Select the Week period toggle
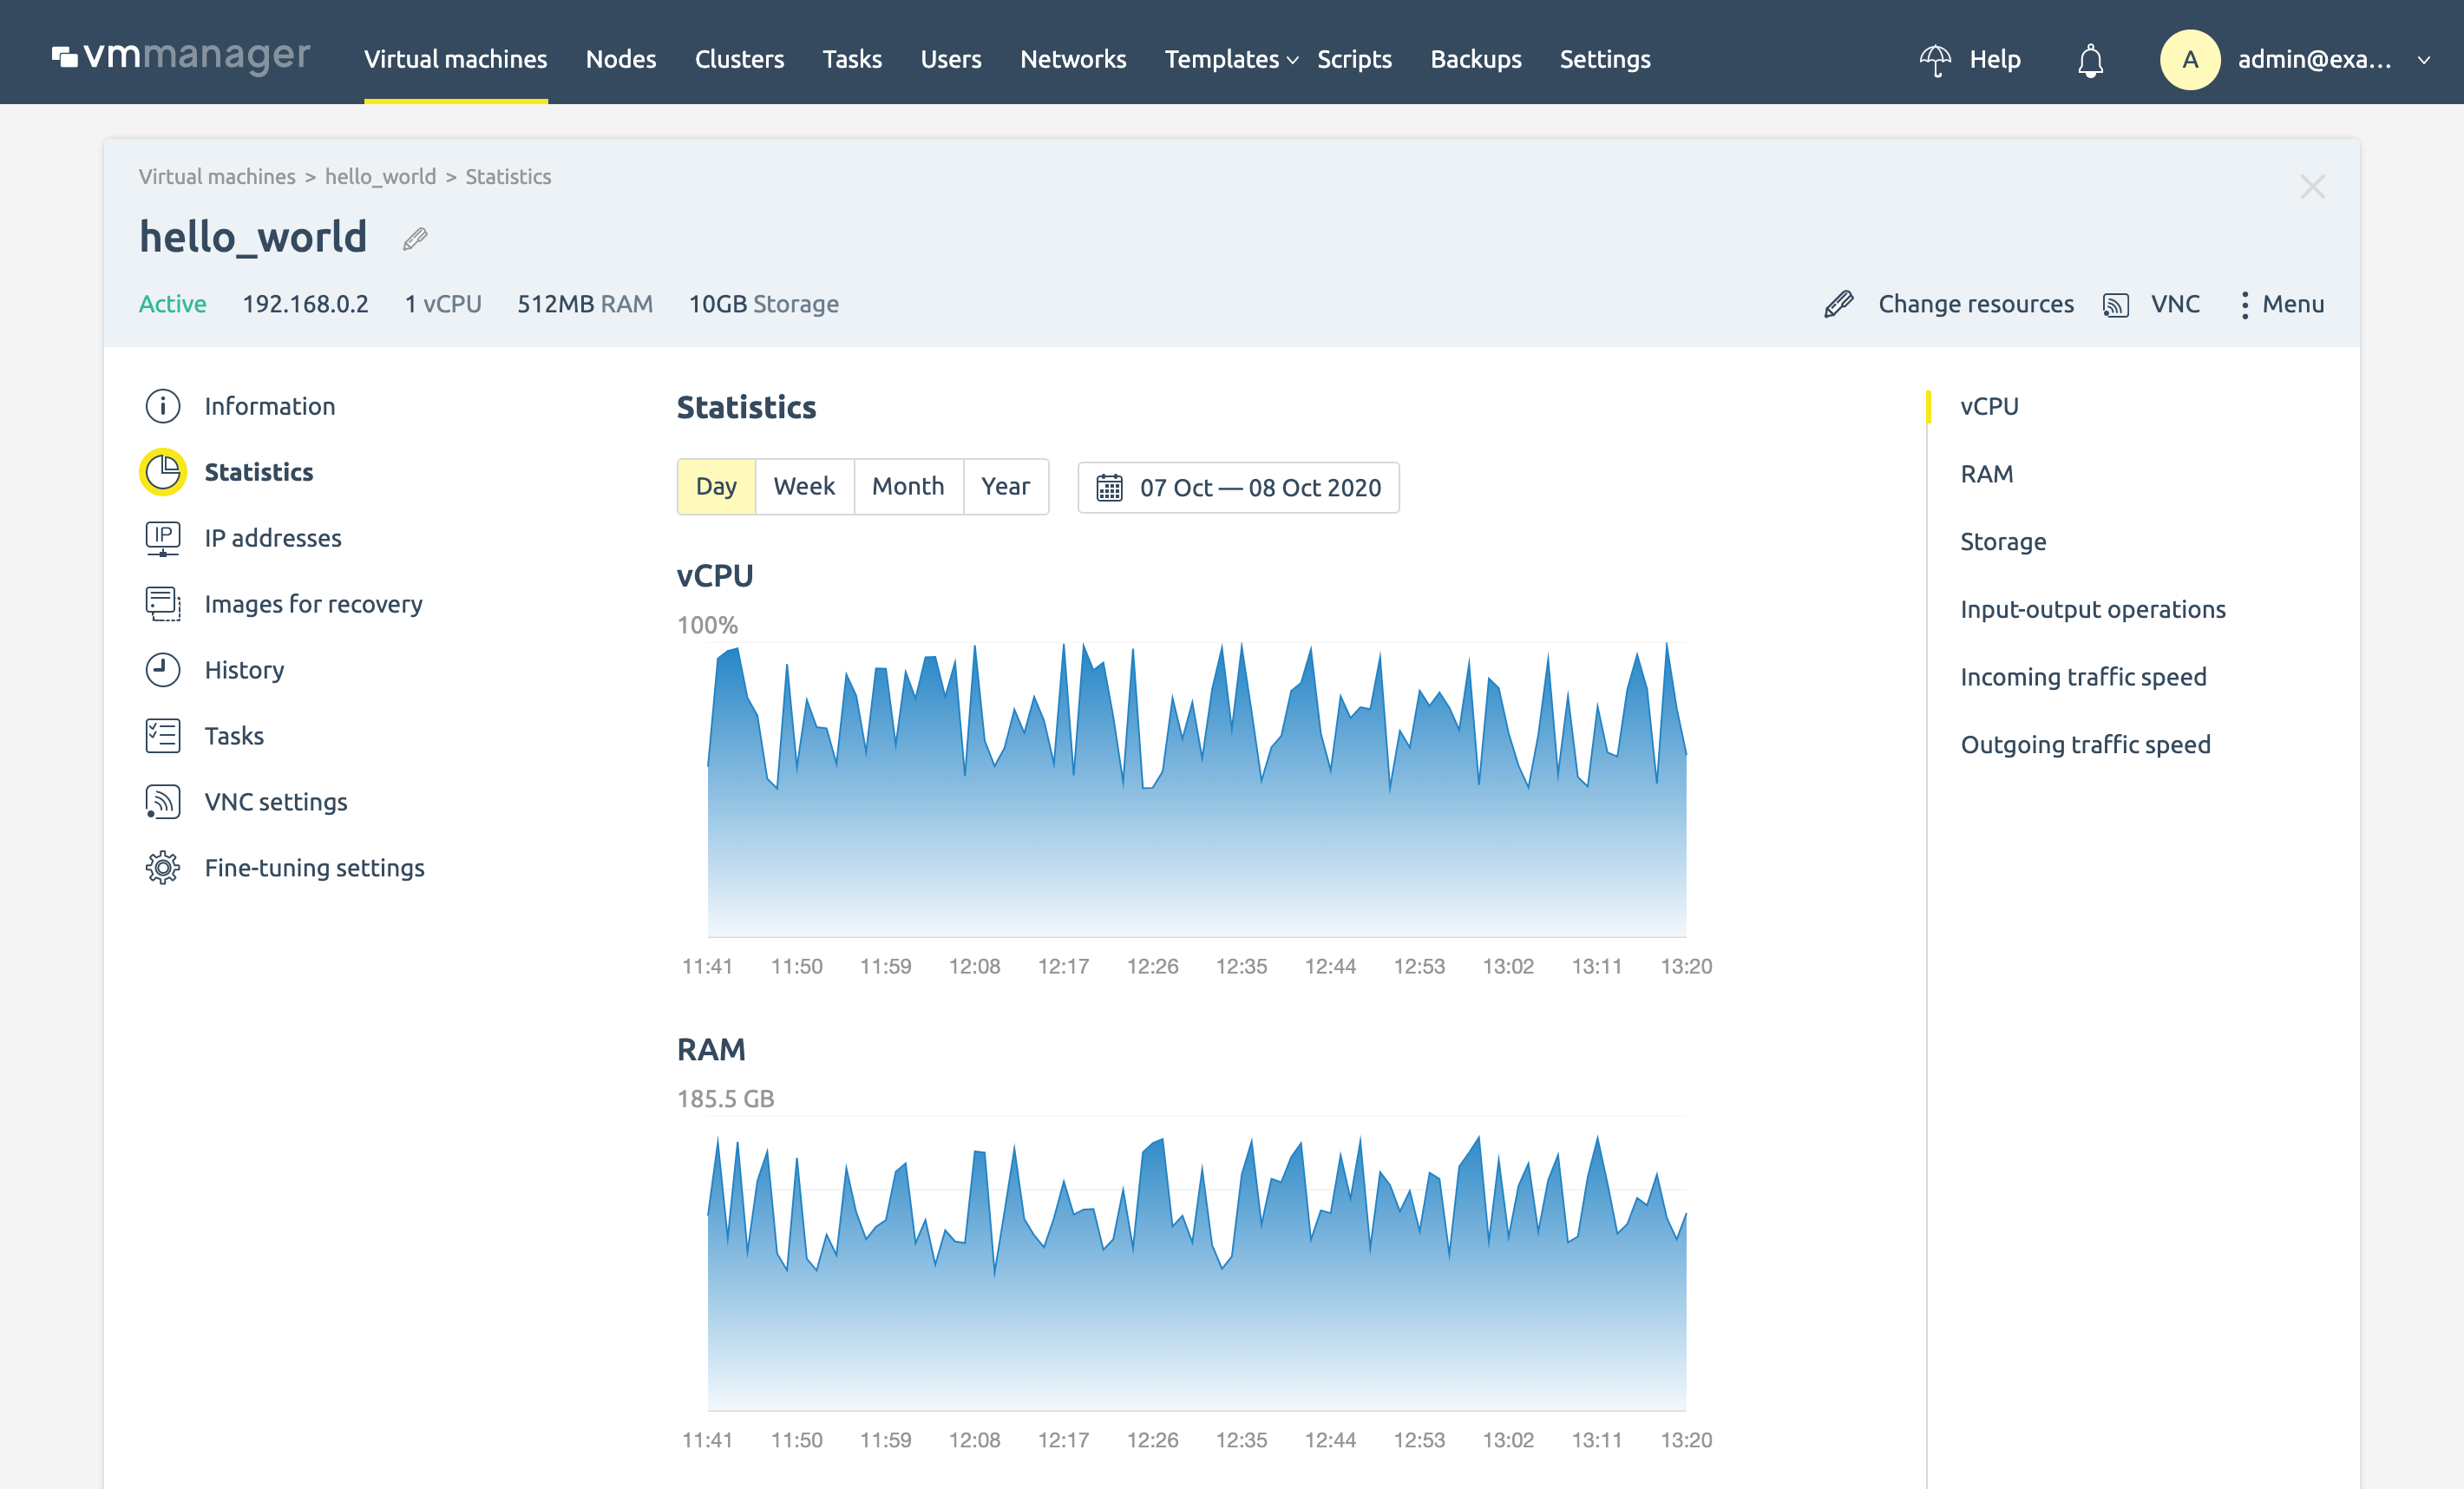The width and height of the screenshot is (2464, 1489). (x=804, y=487)
